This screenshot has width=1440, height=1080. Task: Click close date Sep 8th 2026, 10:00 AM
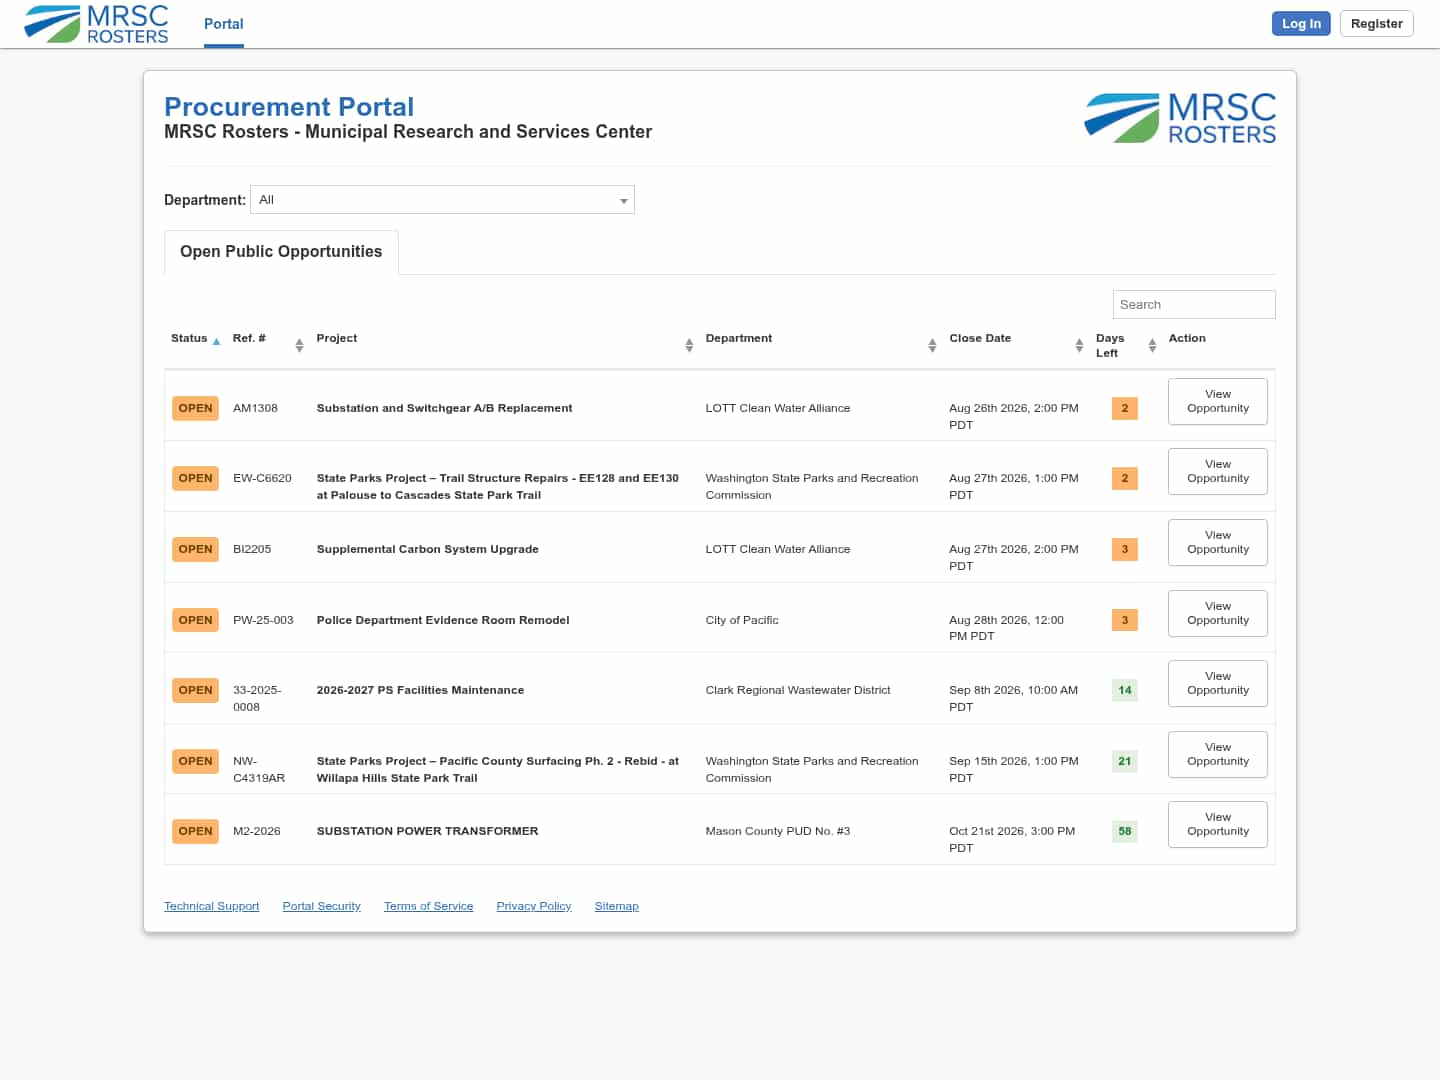1013,698
